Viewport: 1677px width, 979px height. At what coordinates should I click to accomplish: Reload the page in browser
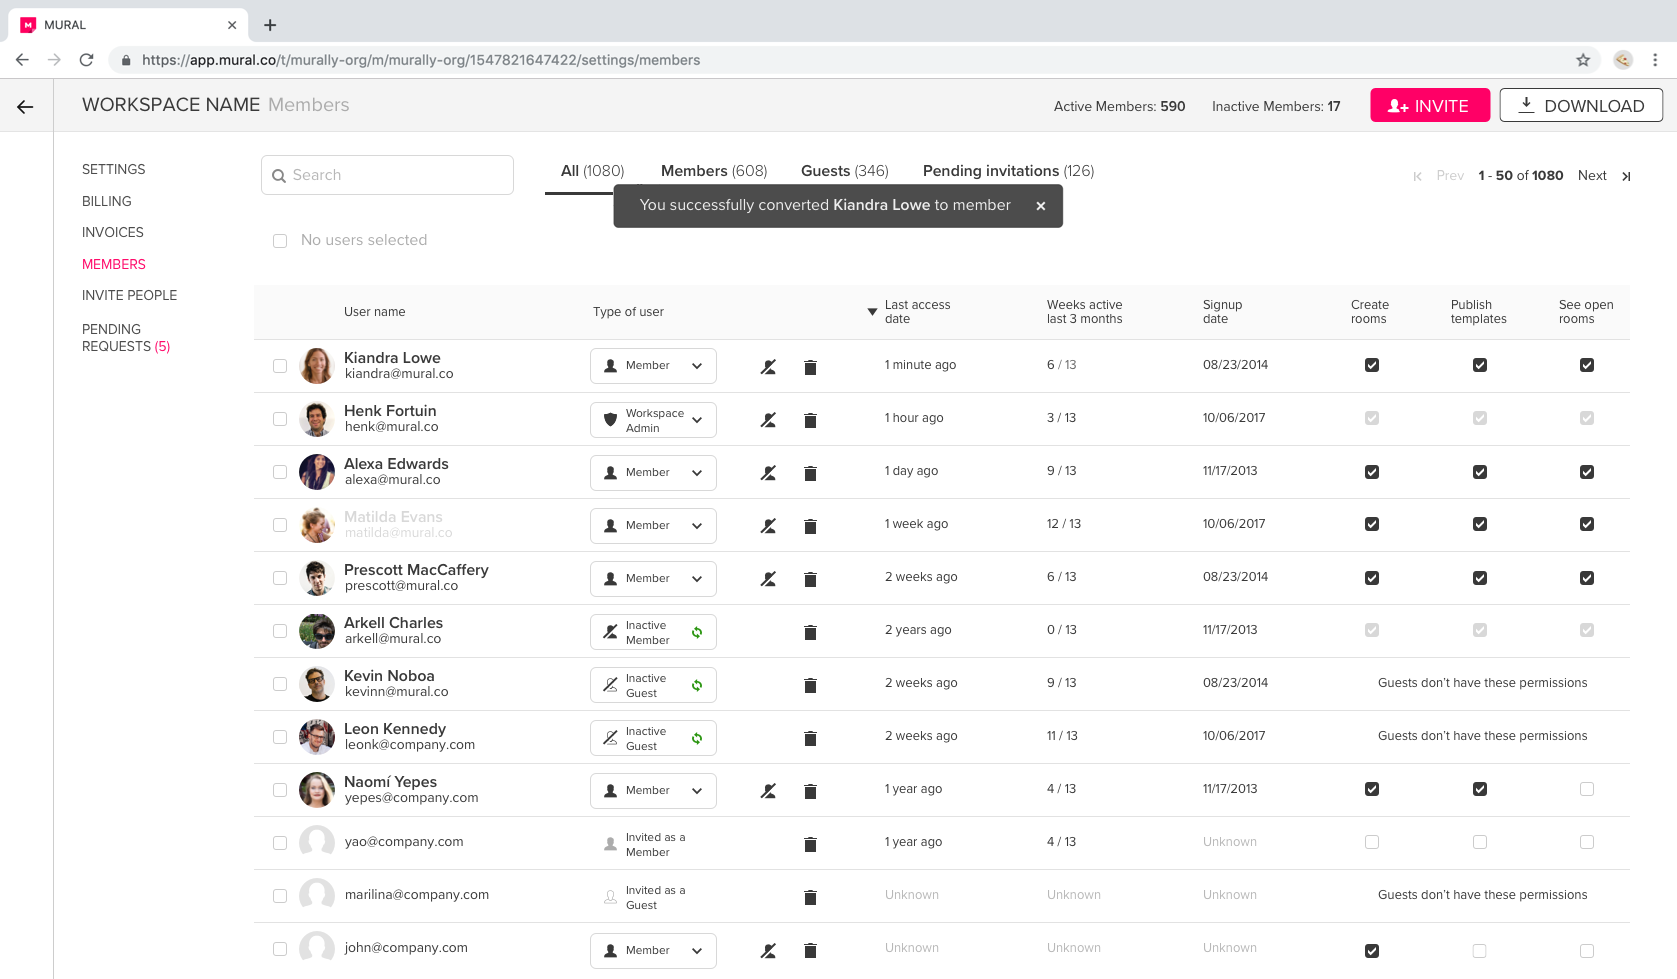point(87,60)
